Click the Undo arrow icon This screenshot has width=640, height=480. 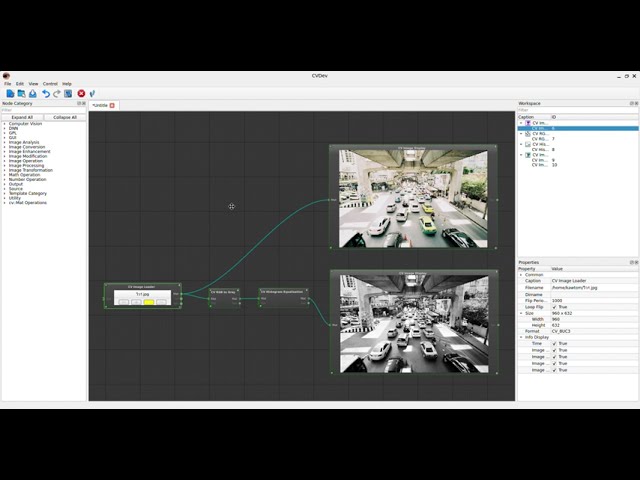coord(46,93)
